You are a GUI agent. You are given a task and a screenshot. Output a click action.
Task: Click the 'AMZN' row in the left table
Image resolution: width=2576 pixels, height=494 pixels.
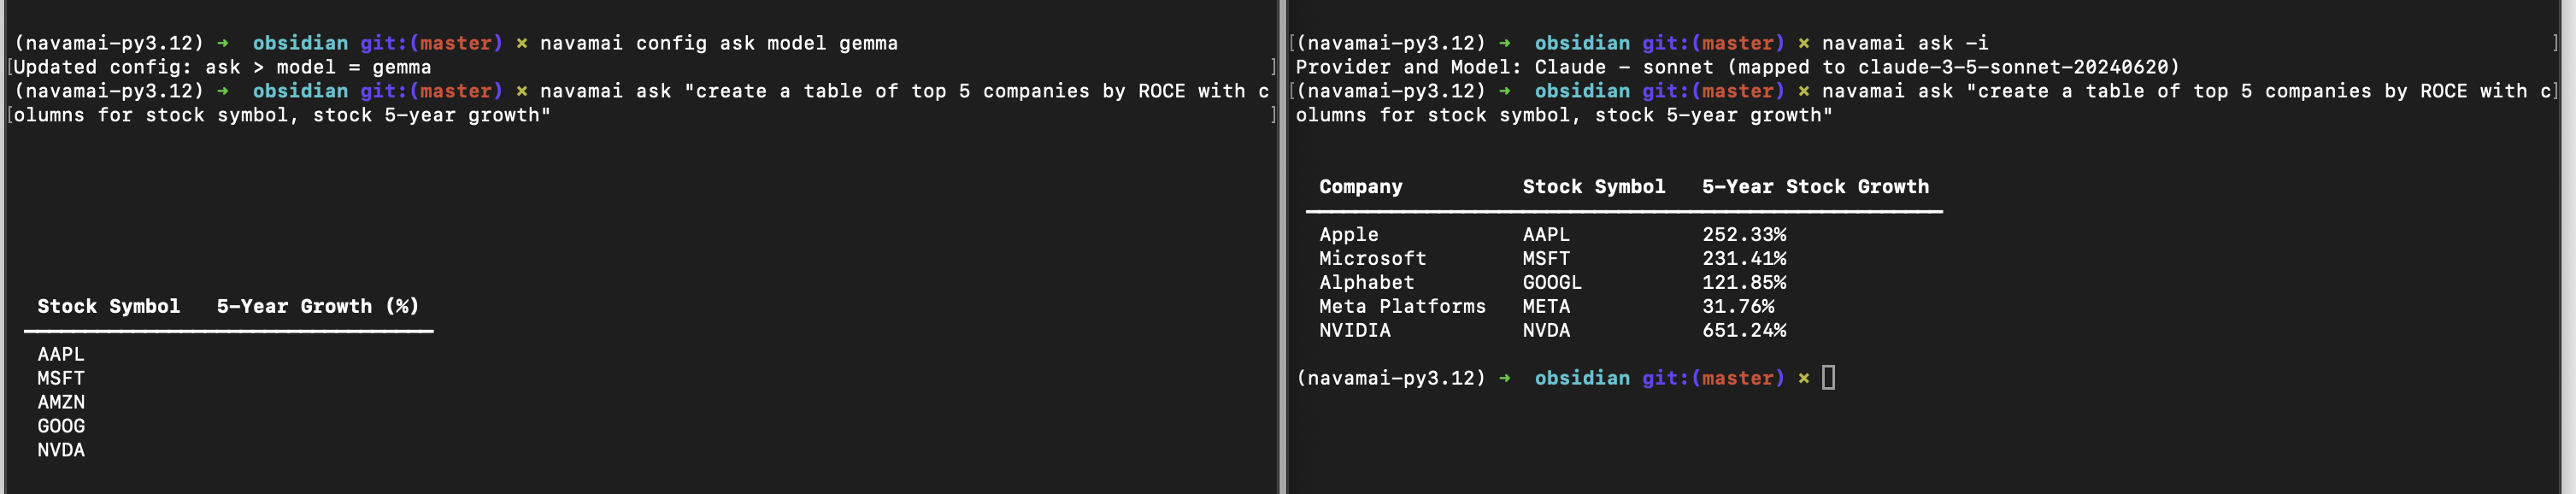(61, 402)
